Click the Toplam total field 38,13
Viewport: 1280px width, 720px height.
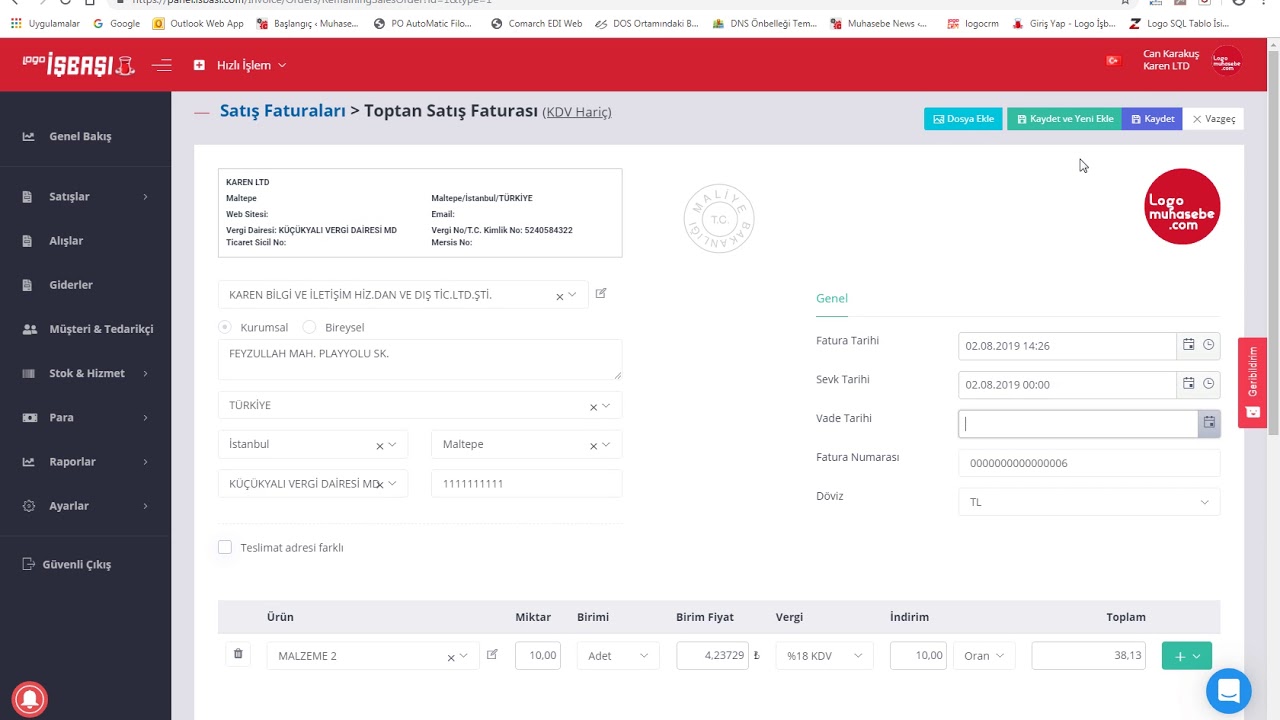(x=1089, y=656)
